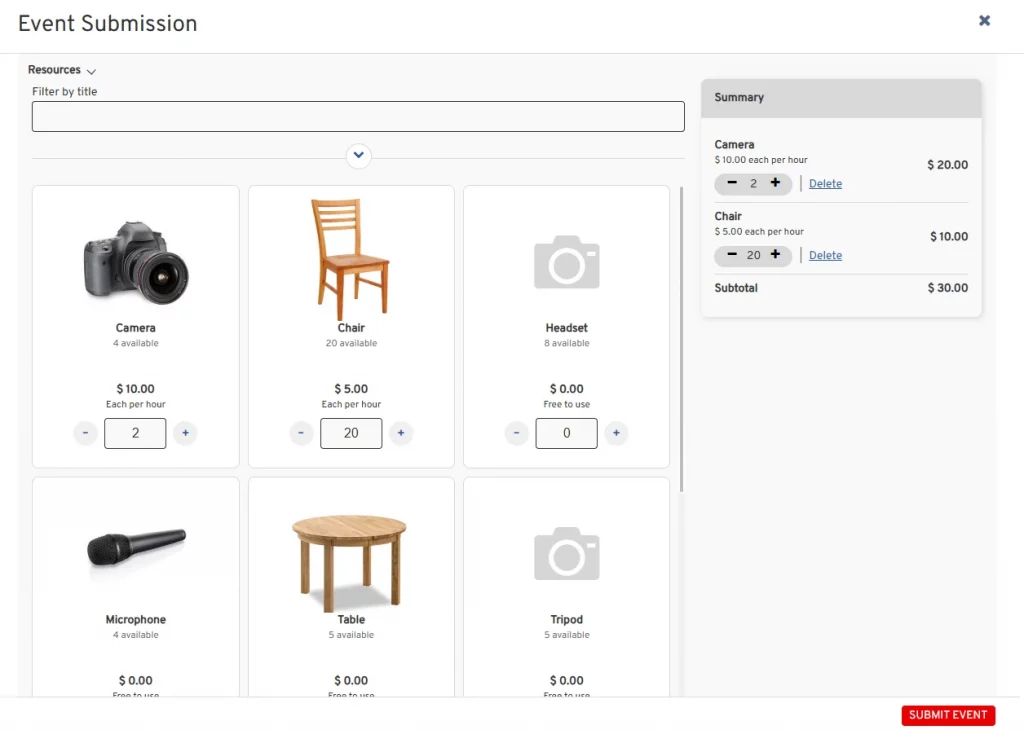Delete Chair from the Summary
The image size is (1024, 730).
coord(825,255)
